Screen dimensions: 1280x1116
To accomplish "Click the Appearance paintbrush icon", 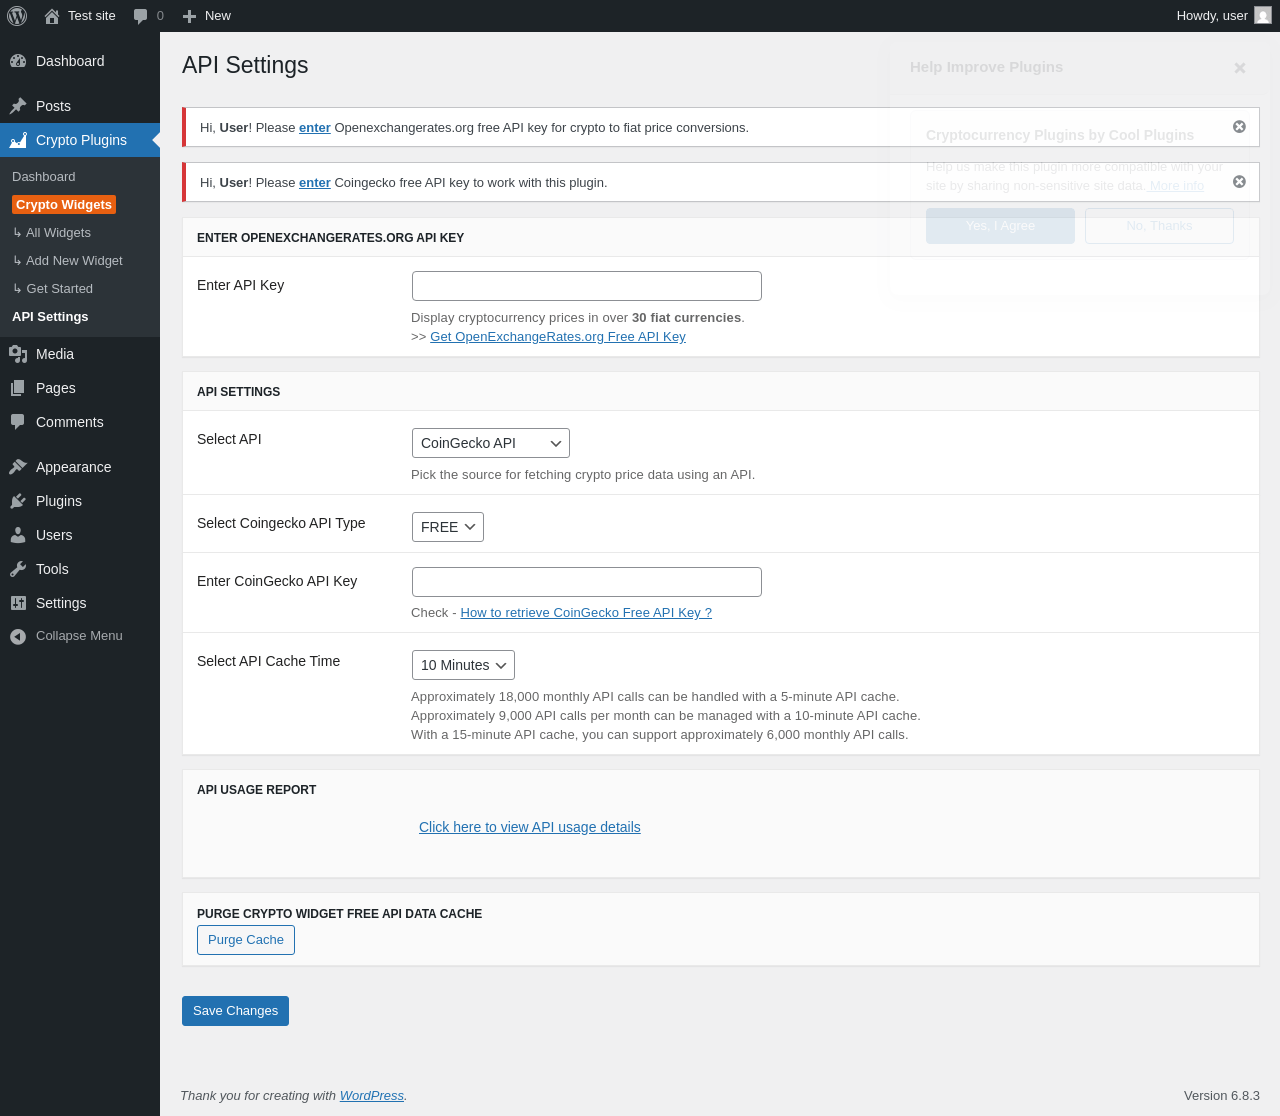I will 18,467.
